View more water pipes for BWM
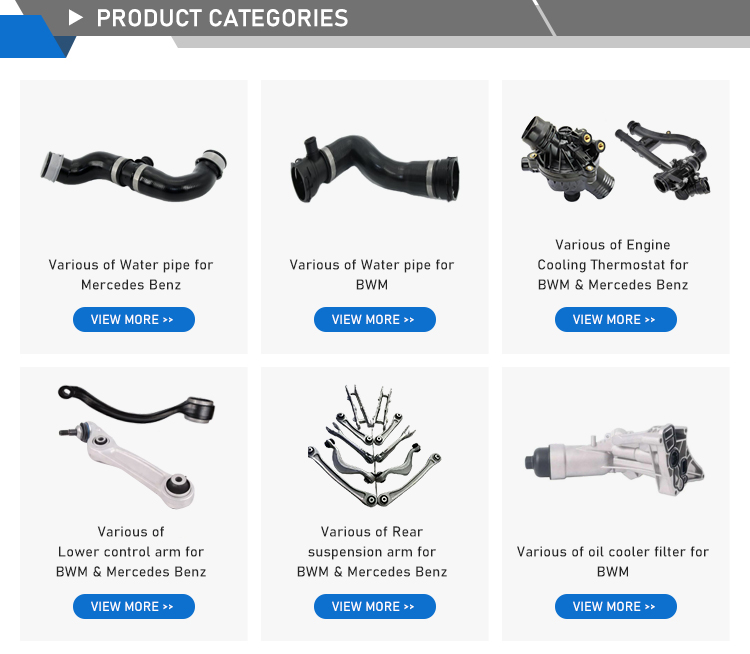 (375, 320)
